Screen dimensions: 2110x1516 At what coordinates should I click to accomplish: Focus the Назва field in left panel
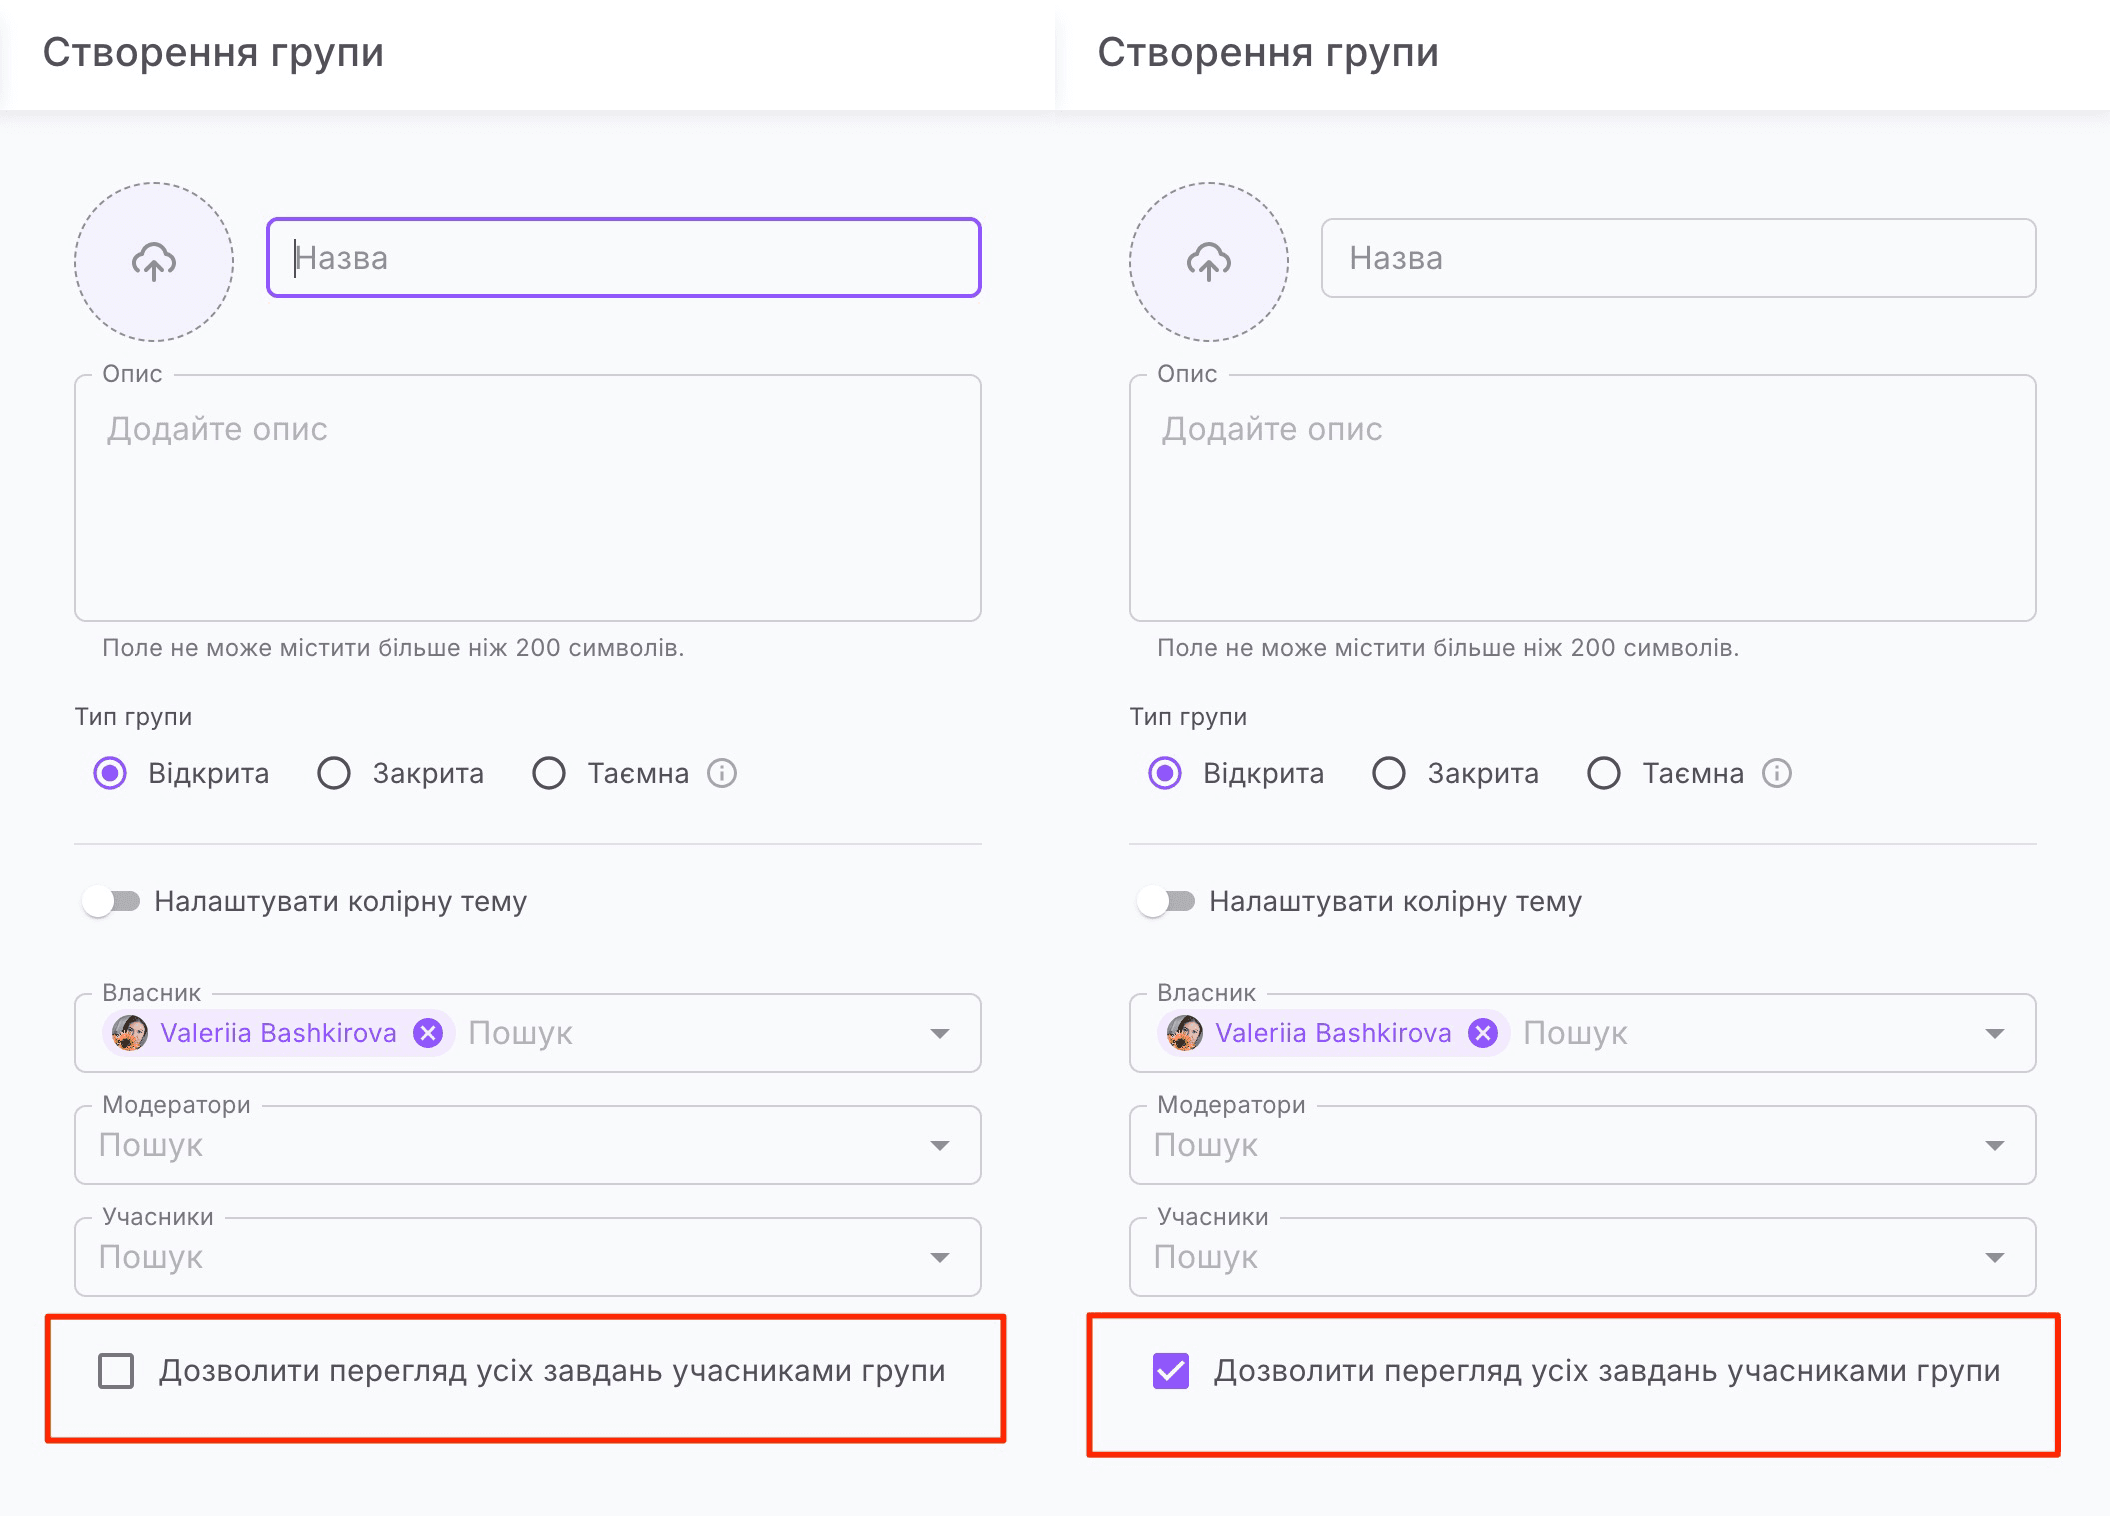pos(624,258)
